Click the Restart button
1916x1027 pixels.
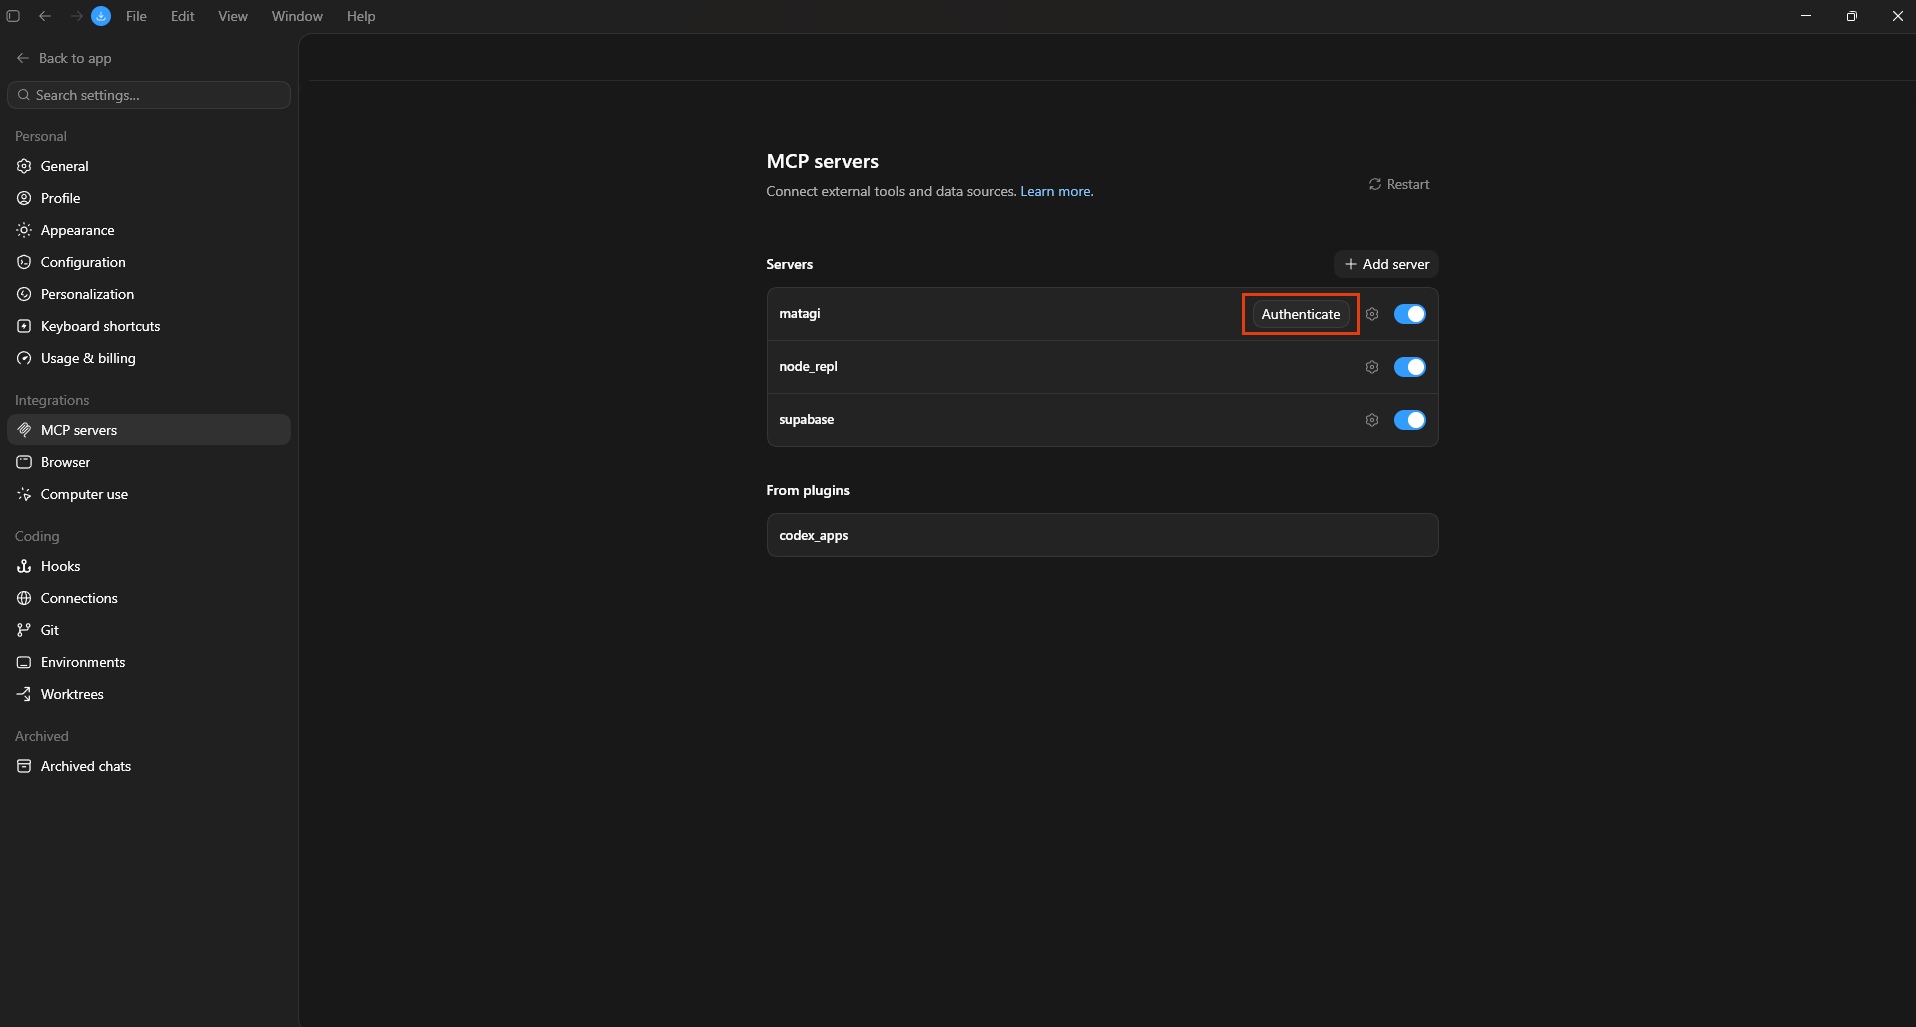click(1398, 184)
